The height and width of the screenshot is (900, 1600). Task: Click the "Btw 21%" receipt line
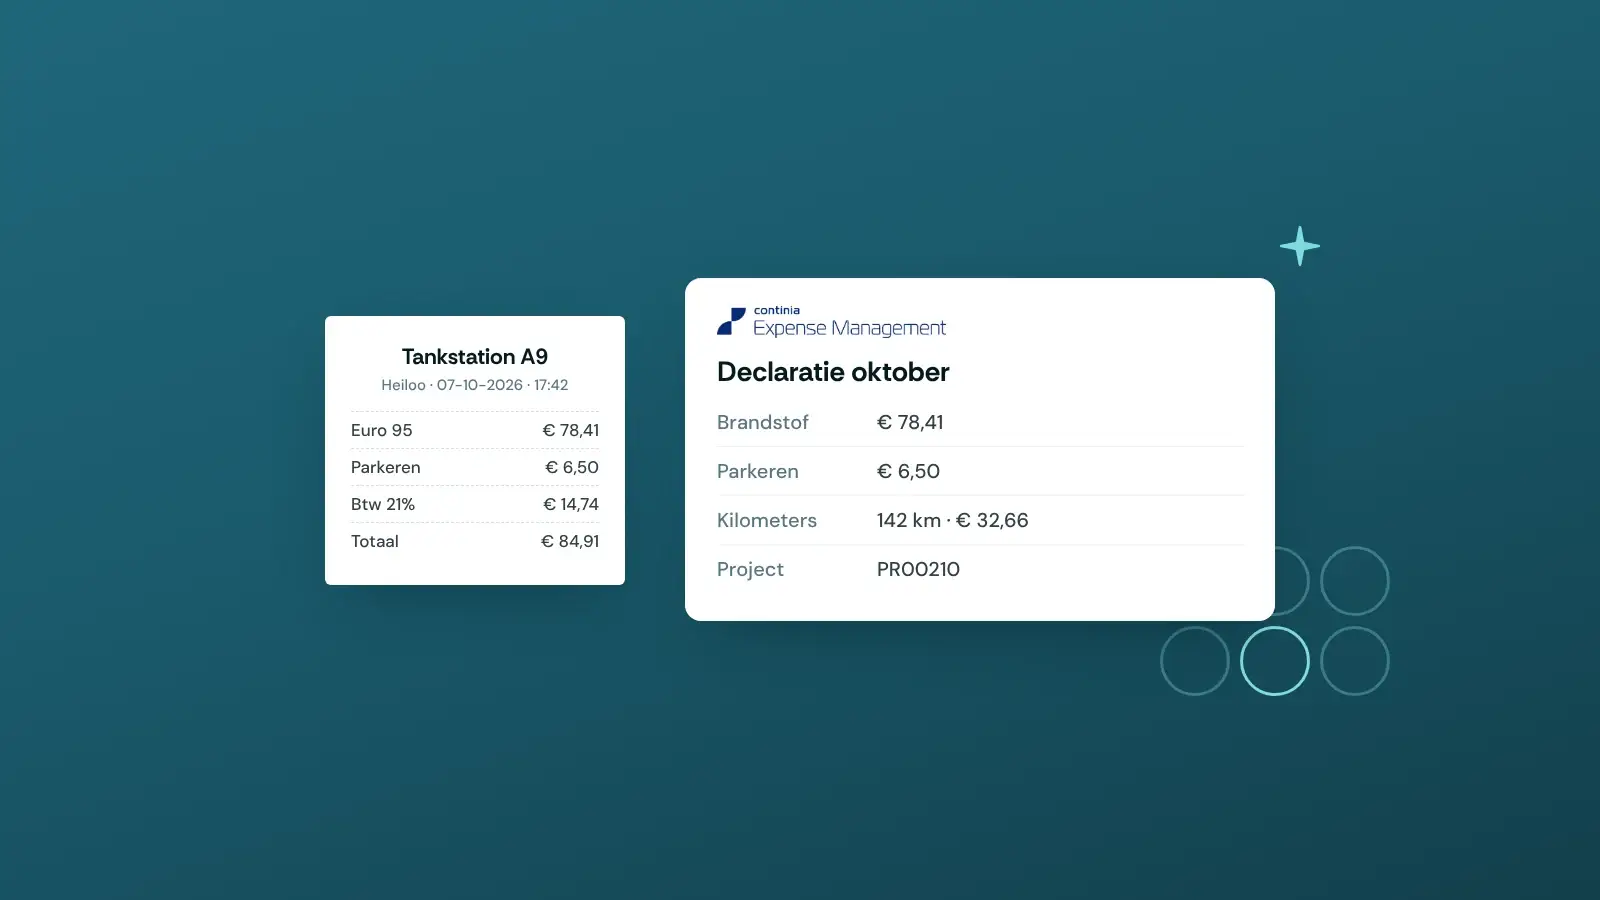pos(383,504)
